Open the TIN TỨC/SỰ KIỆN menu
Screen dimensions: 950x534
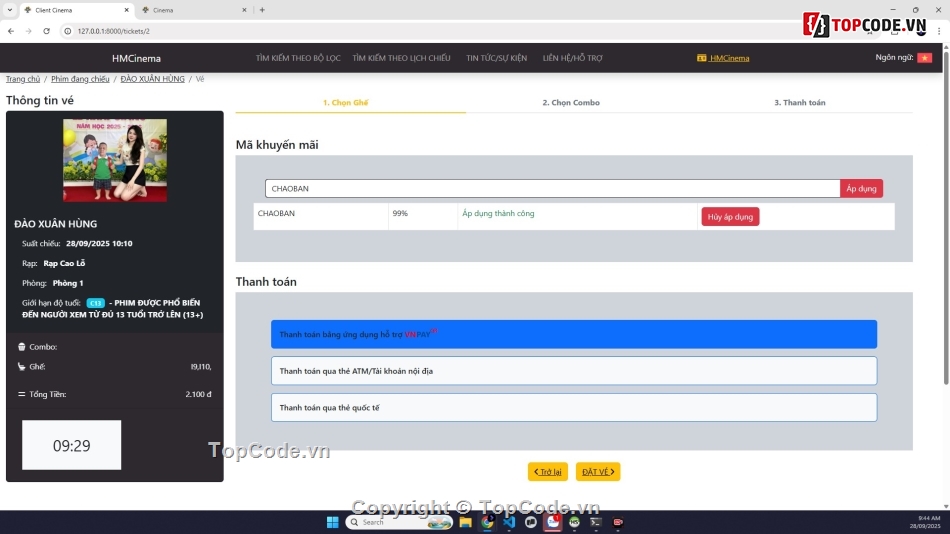pyautogui.click(x=496, y=58)
